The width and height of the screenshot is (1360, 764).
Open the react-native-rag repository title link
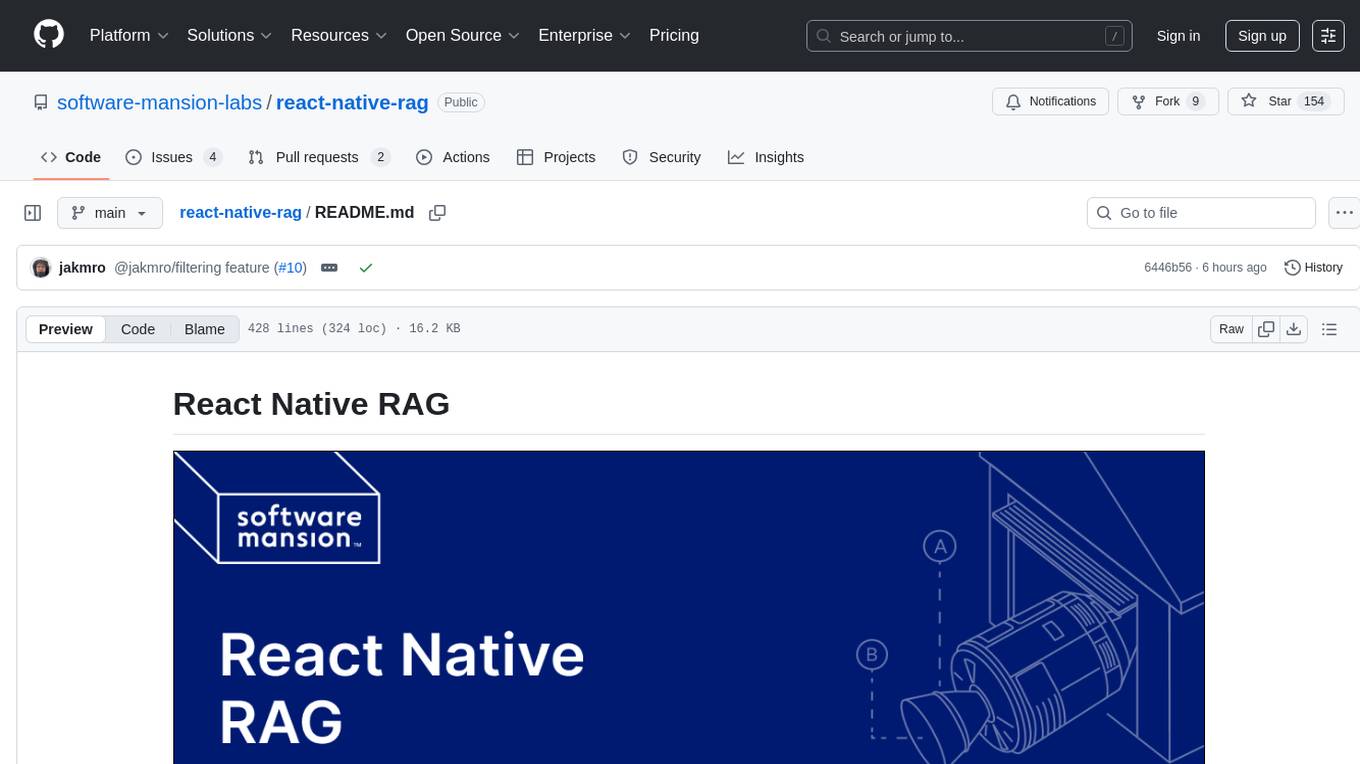pos(352,102)
